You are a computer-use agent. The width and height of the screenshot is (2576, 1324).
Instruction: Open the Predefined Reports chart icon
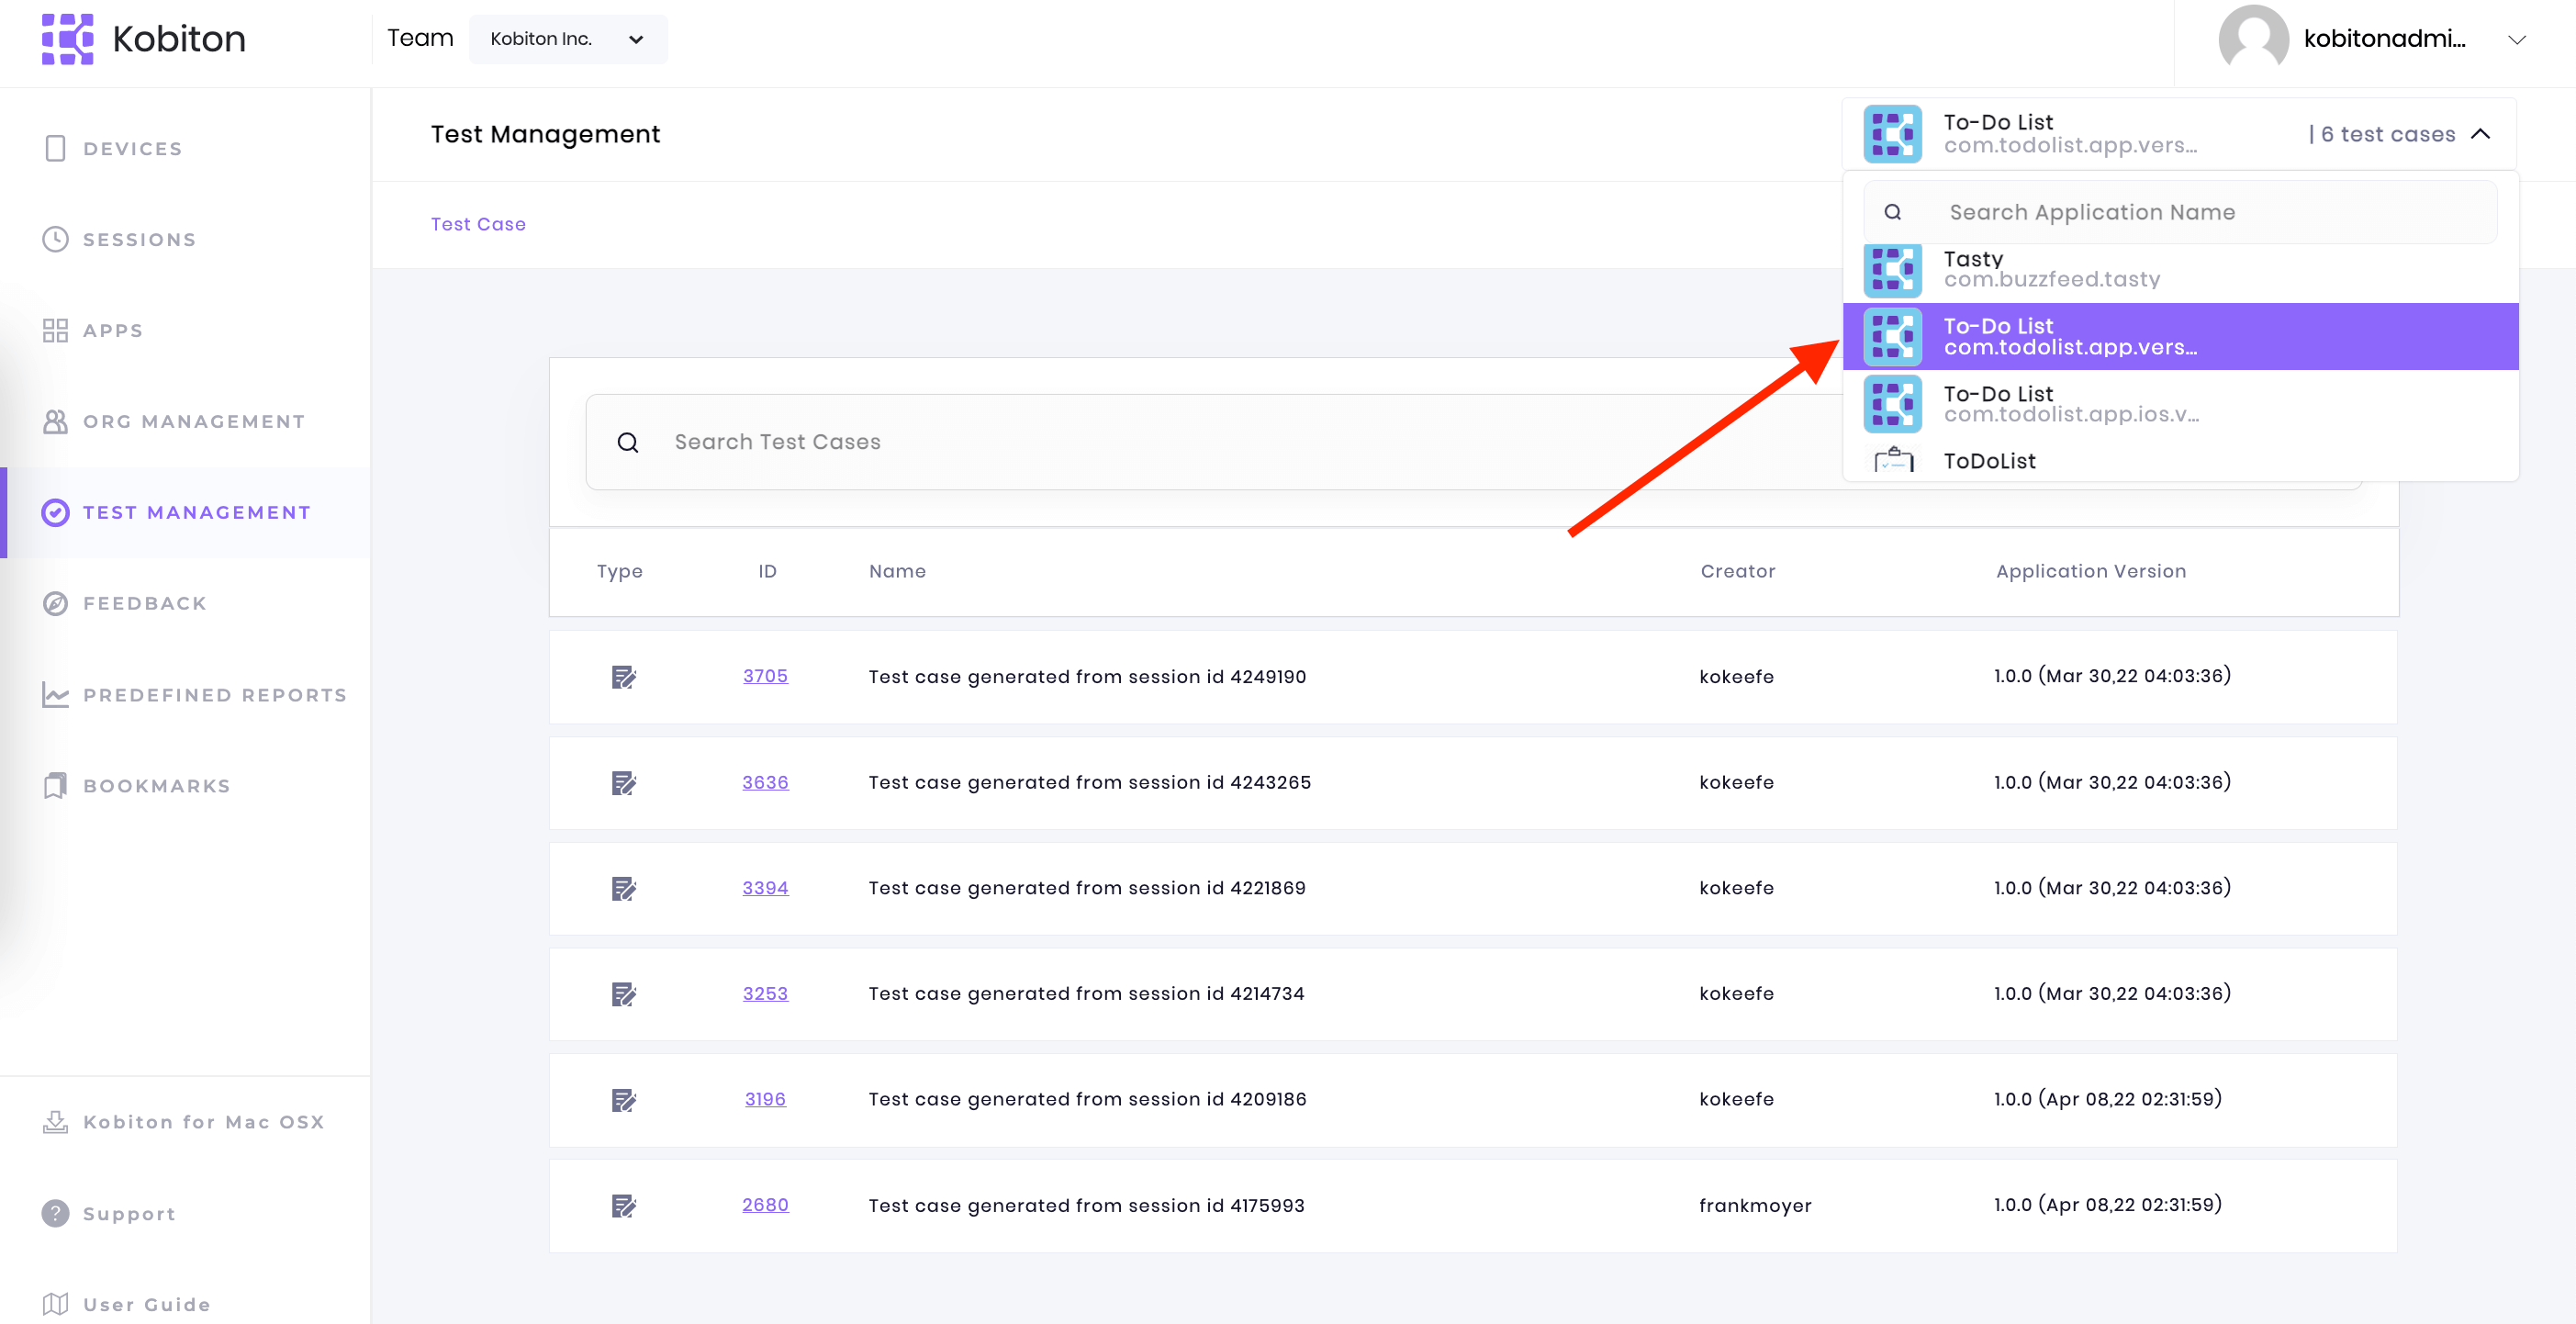click(55, 694)
